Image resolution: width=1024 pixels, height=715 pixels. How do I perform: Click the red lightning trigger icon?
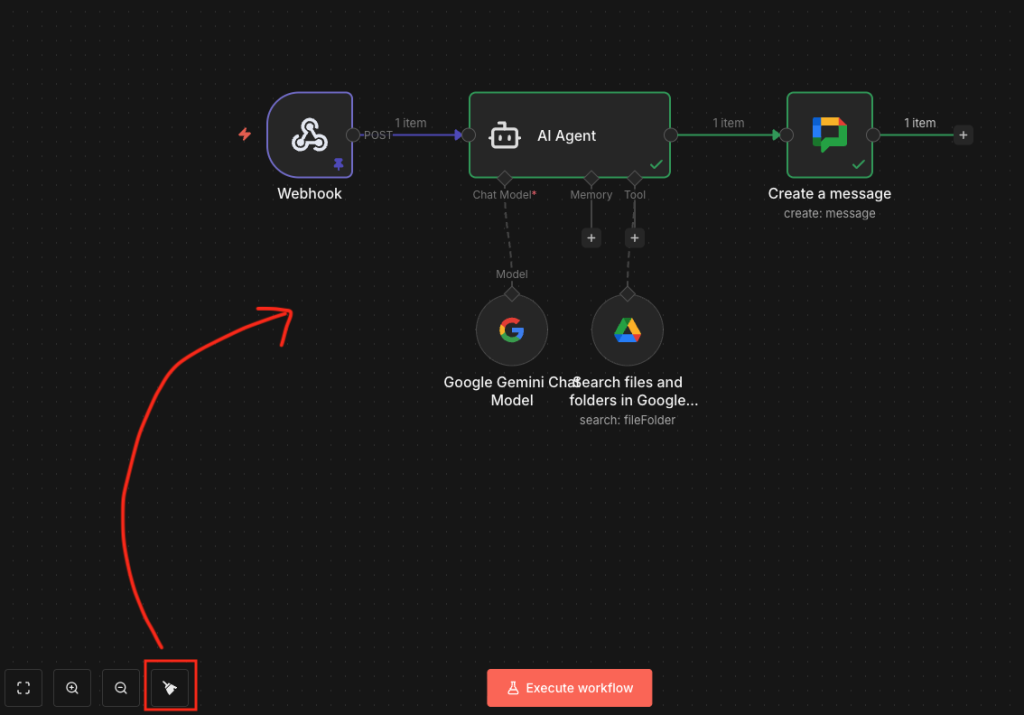coord(244,134)
